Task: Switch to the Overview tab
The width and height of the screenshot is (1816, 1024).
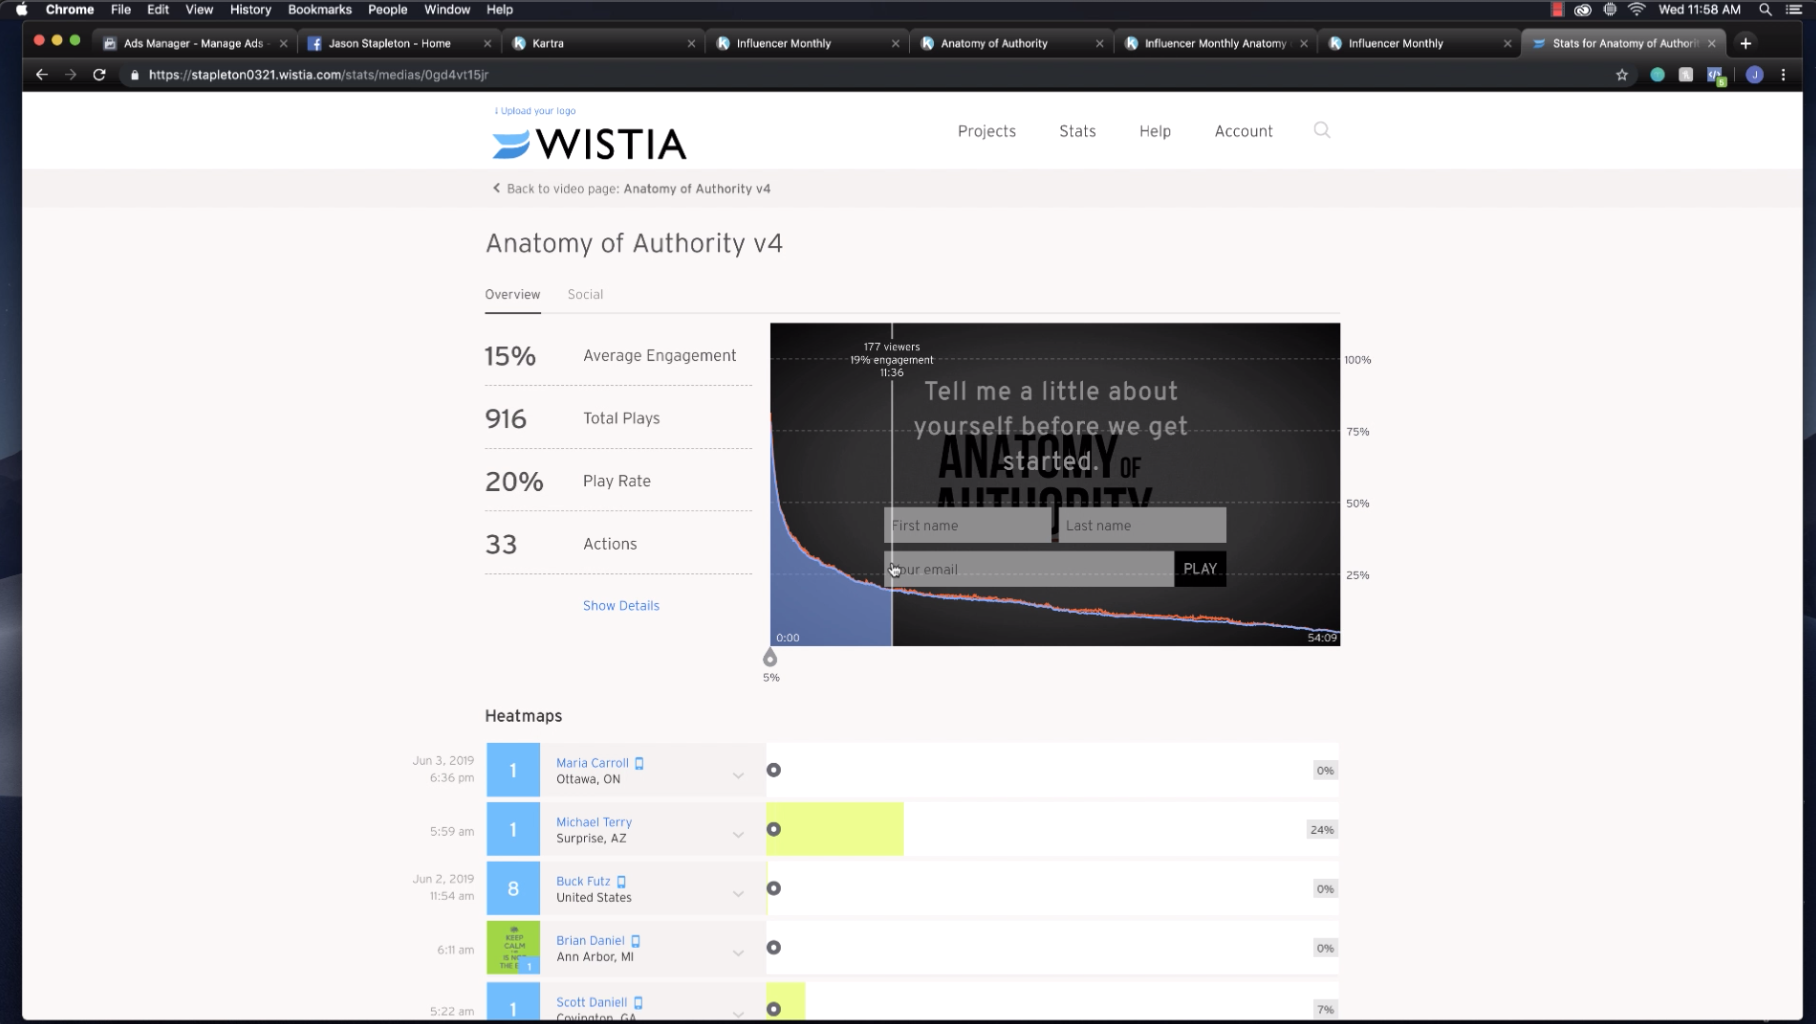Action: click(512, 294)
